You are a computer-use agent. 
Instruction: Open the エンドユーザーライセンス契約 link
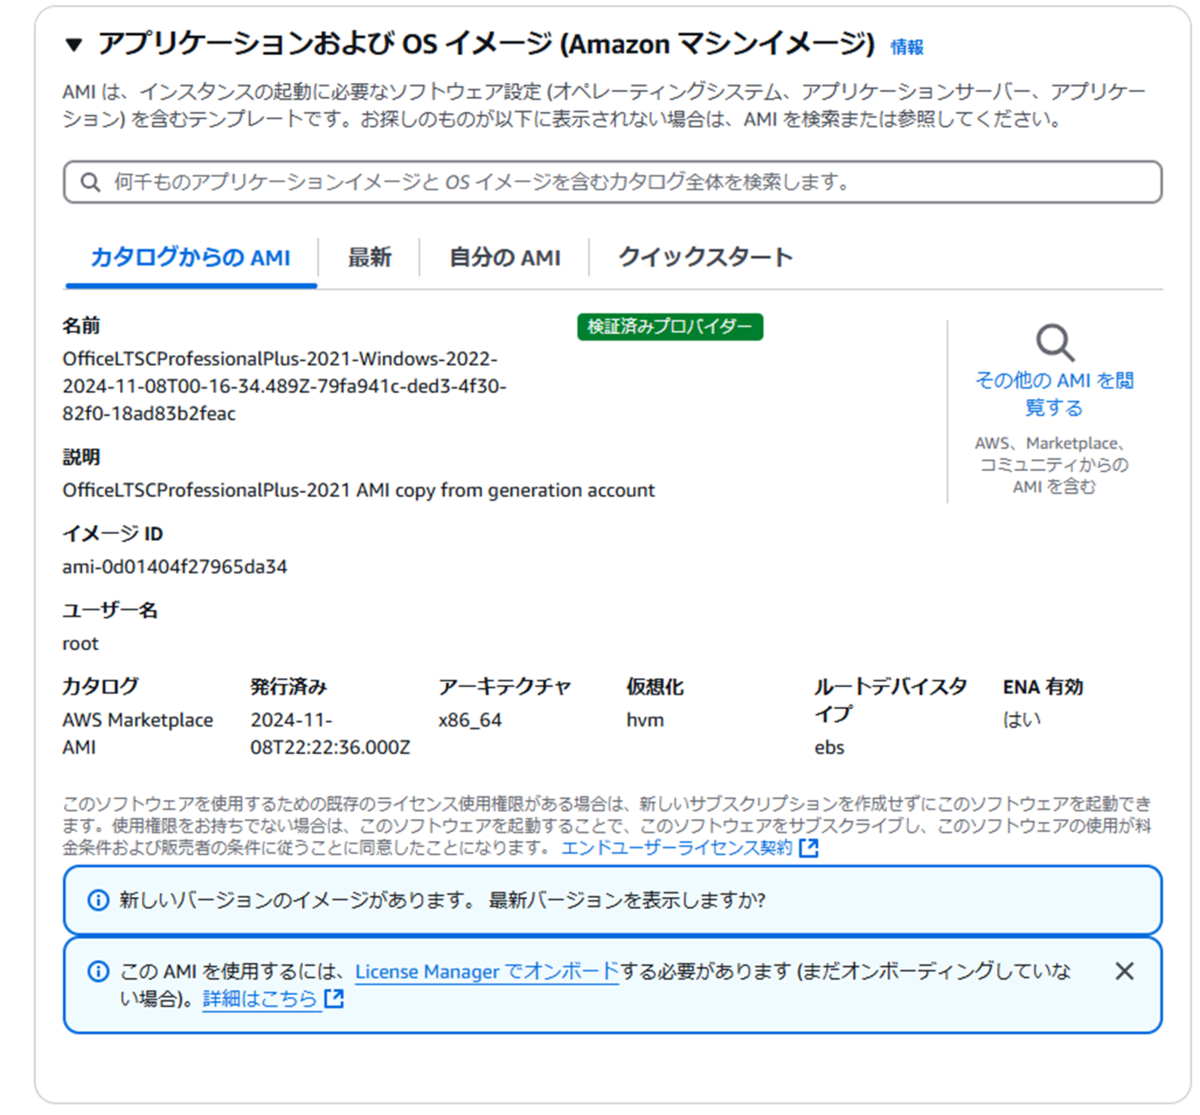[x=677, y=848]
